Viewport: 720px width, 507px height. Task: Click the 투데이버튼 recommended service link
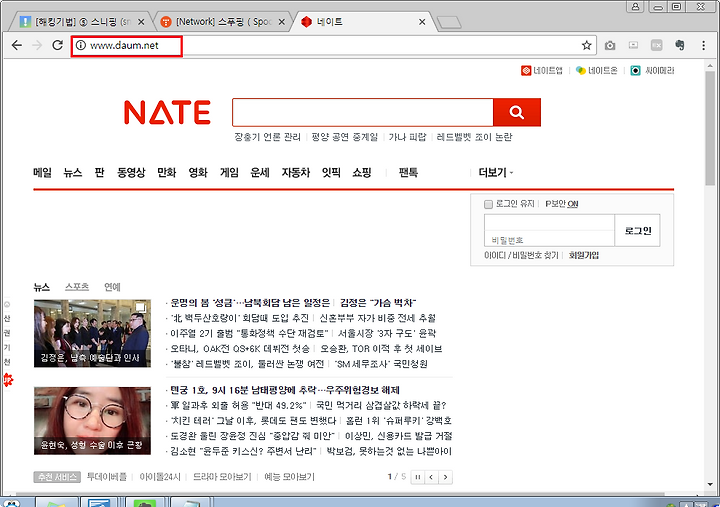coord(107,477)
